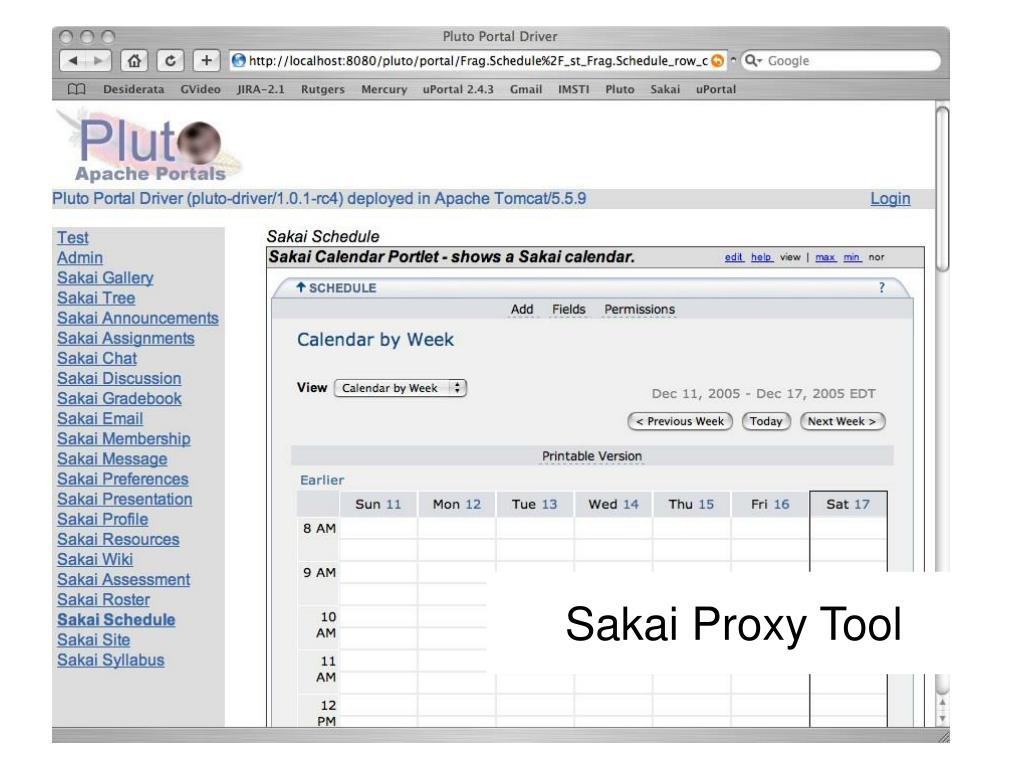
Task: Open the Sakai Gallery link
Action: click(105, 278)
